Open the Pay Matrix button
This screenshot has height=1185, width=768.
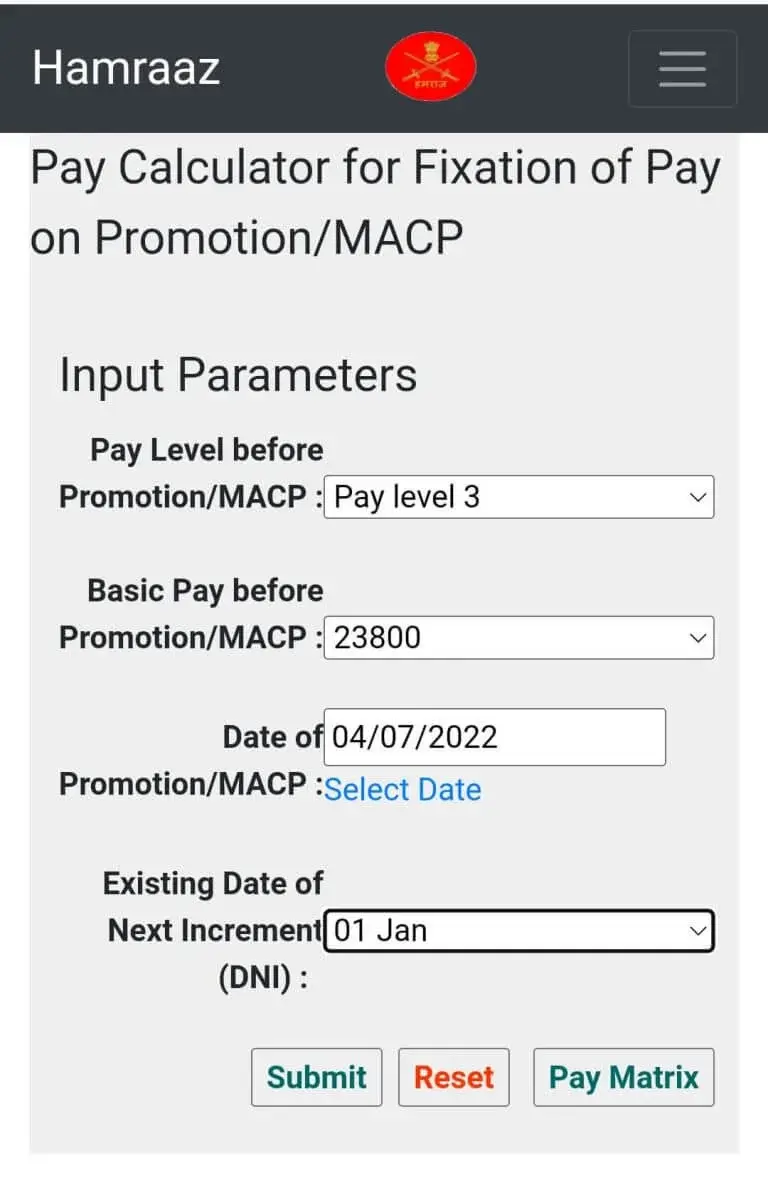tap(624, 1077)
